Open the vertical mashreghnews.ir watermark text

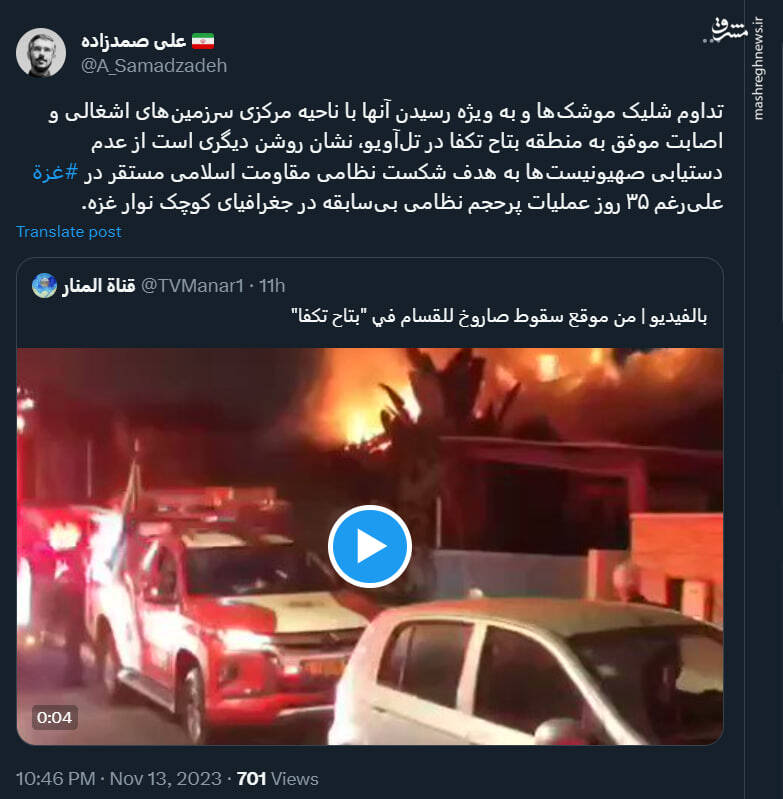[x=758, y=68]
